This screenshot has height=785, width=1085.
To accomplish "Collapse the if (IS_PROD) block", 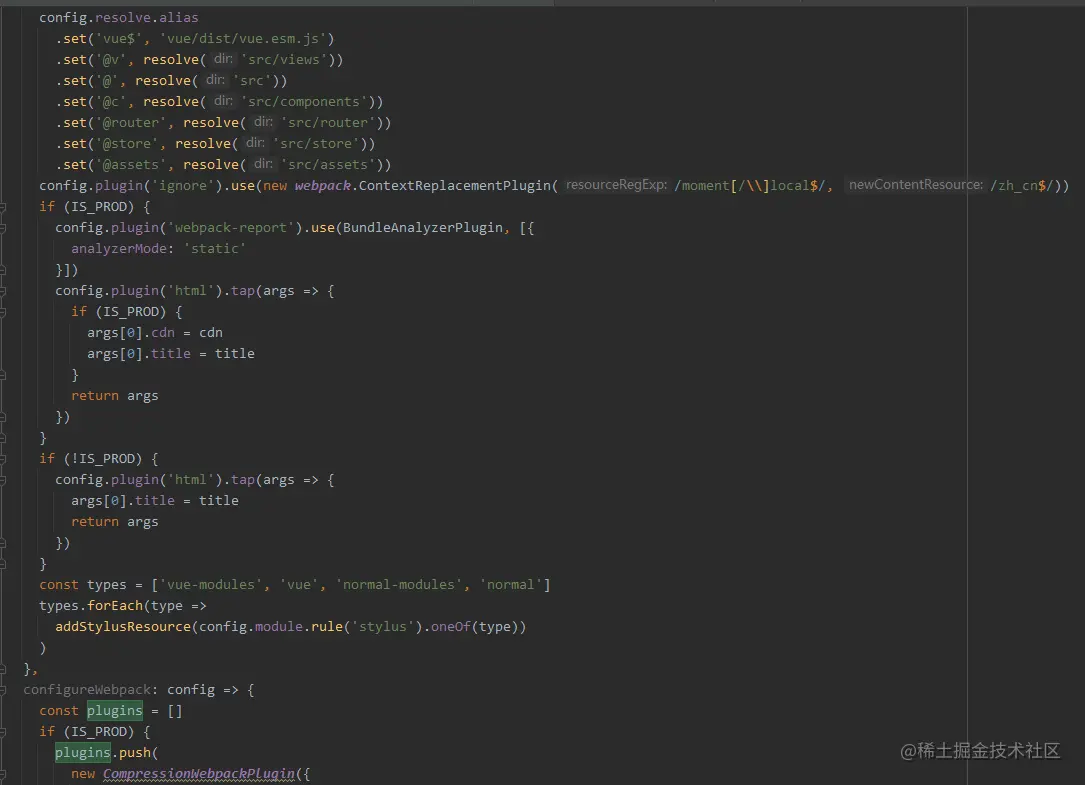I will click(8, 206).
